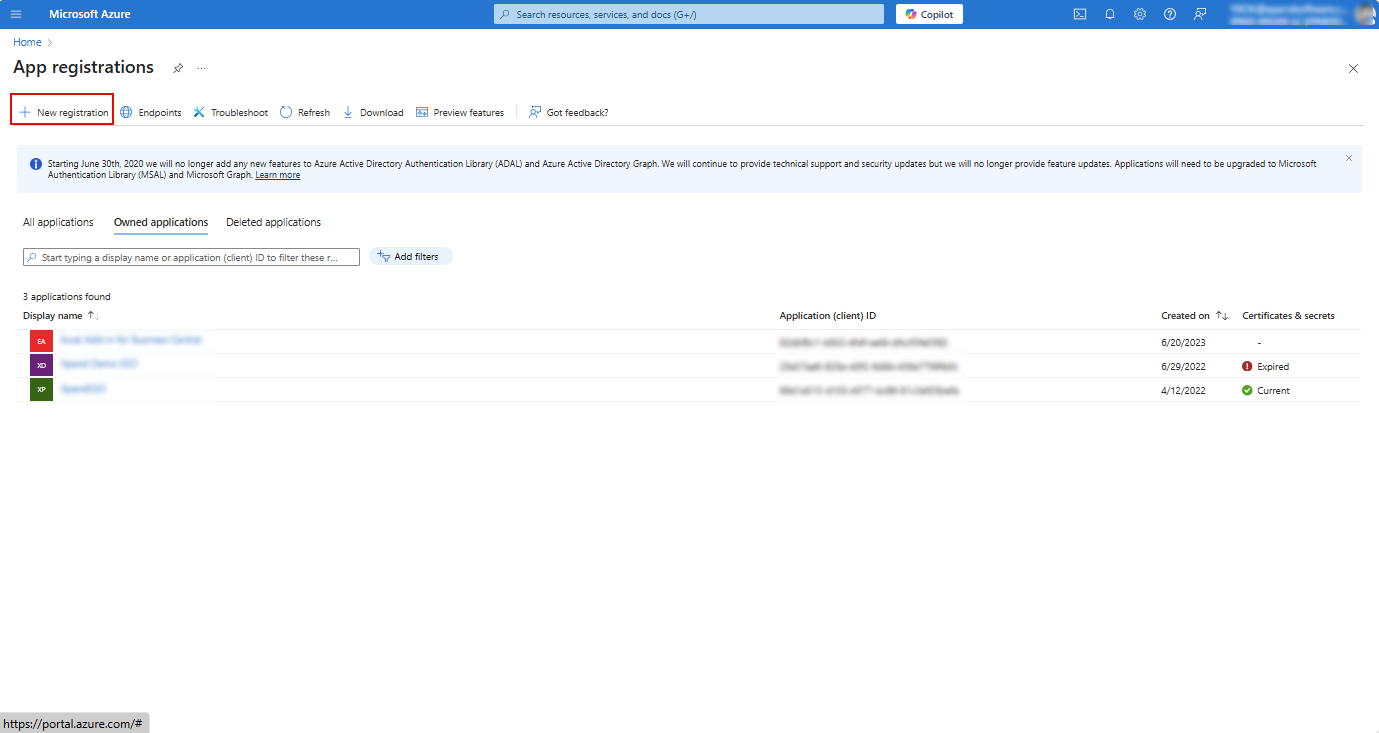The image size is (1379, 733).
Task: Open Endpoints from the toolbar
Action: pyautogui.click(x=151, y=112)
